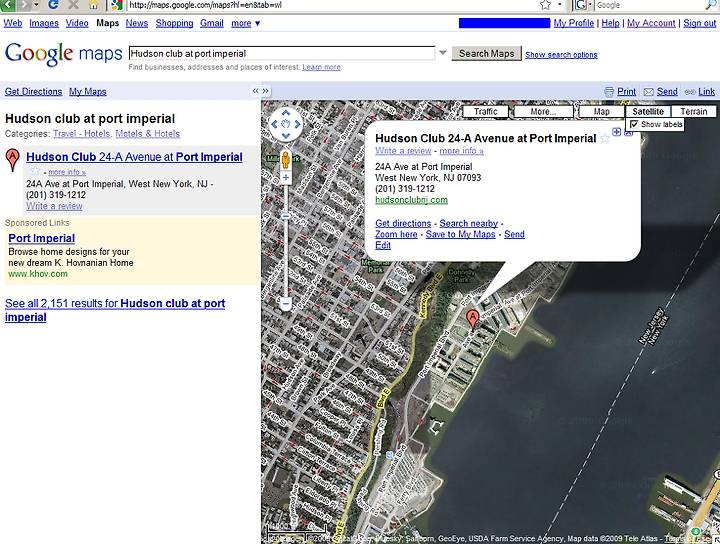Image resolution: width=720 pixels, height=544 pixels.
Task: Click the magnifying glass search icon
Action: [x=711, y=5]
